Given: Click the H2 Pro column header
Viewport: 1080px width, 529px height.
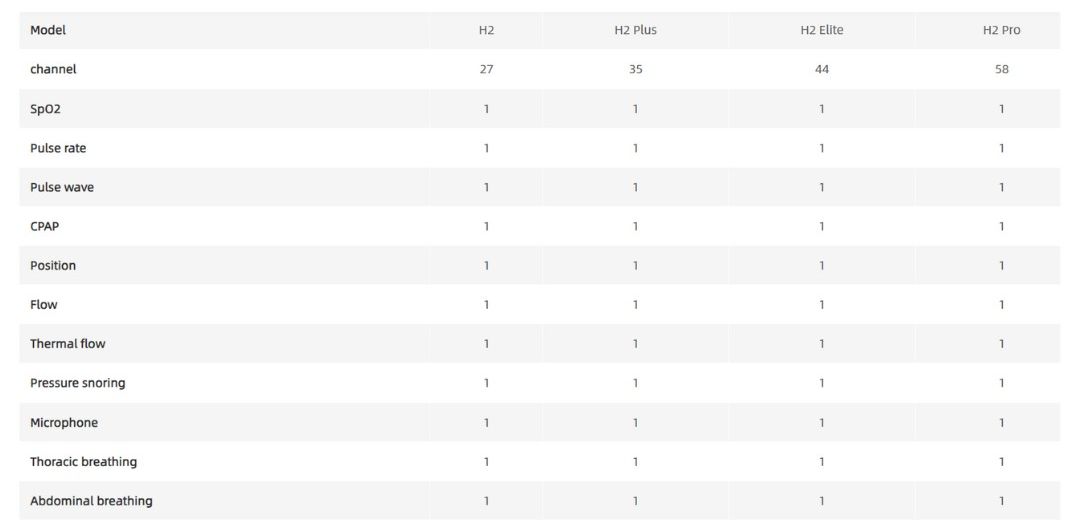Looking at the screenshot, I should coord(1001,30).
